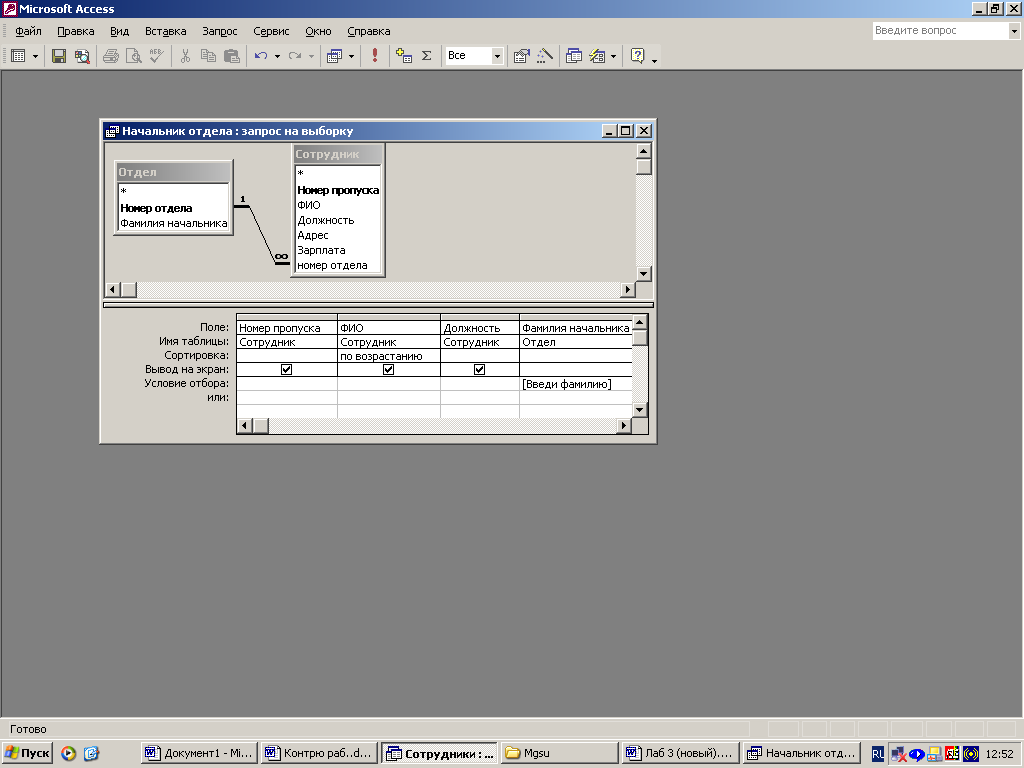This screenshot has width=1024, height=768.
Task: Open the Запрос menu
Action: [219, 31]
